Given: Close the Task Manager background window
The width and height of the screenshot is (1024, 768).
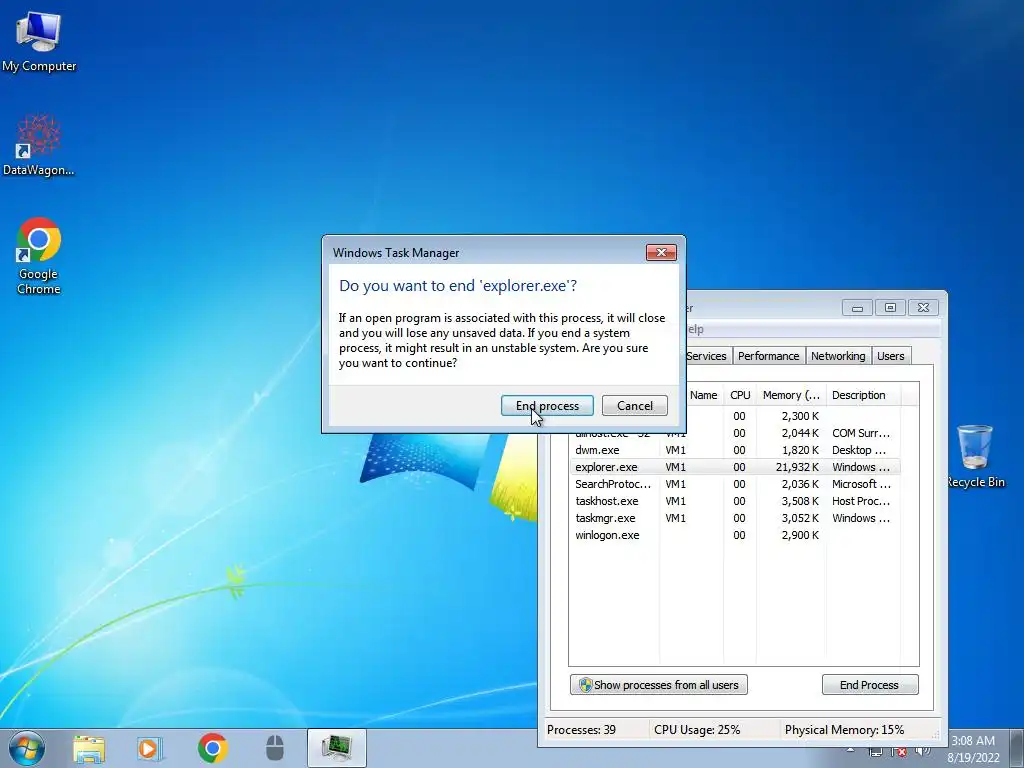Looking at the screenshot, I should point(923,308).
